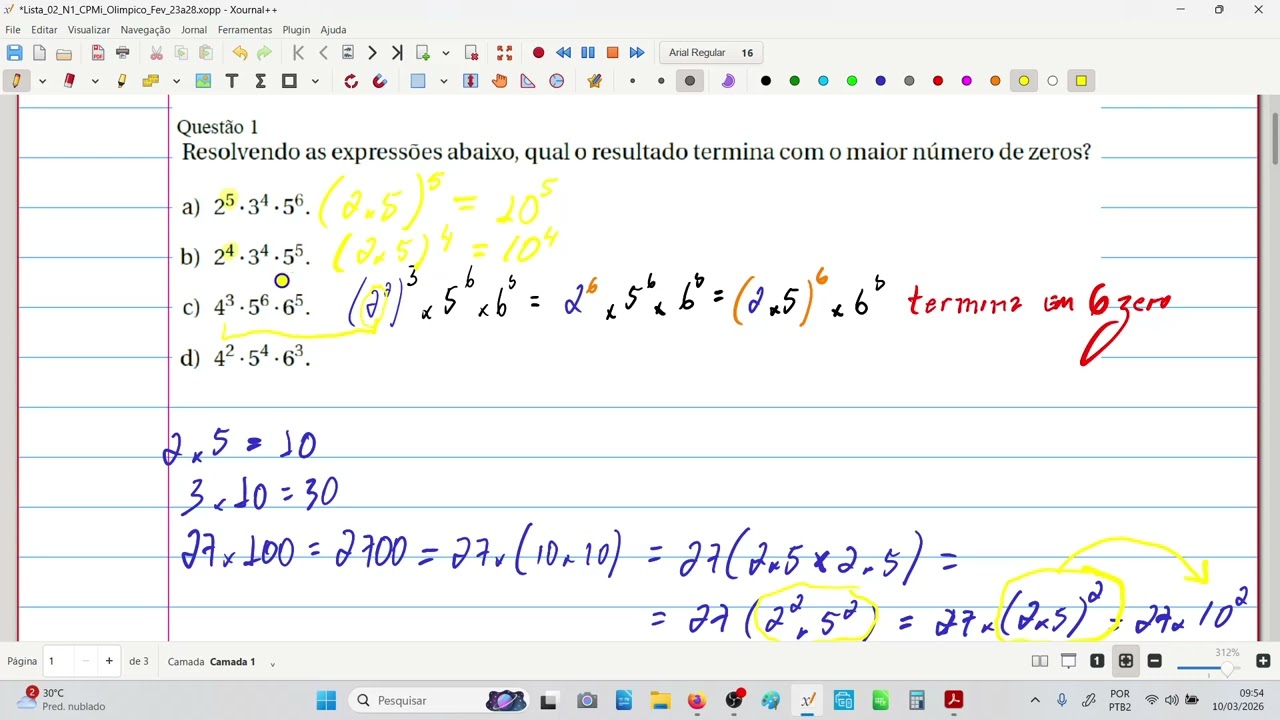Expand the Eraser options dropdown

[95, 81]
